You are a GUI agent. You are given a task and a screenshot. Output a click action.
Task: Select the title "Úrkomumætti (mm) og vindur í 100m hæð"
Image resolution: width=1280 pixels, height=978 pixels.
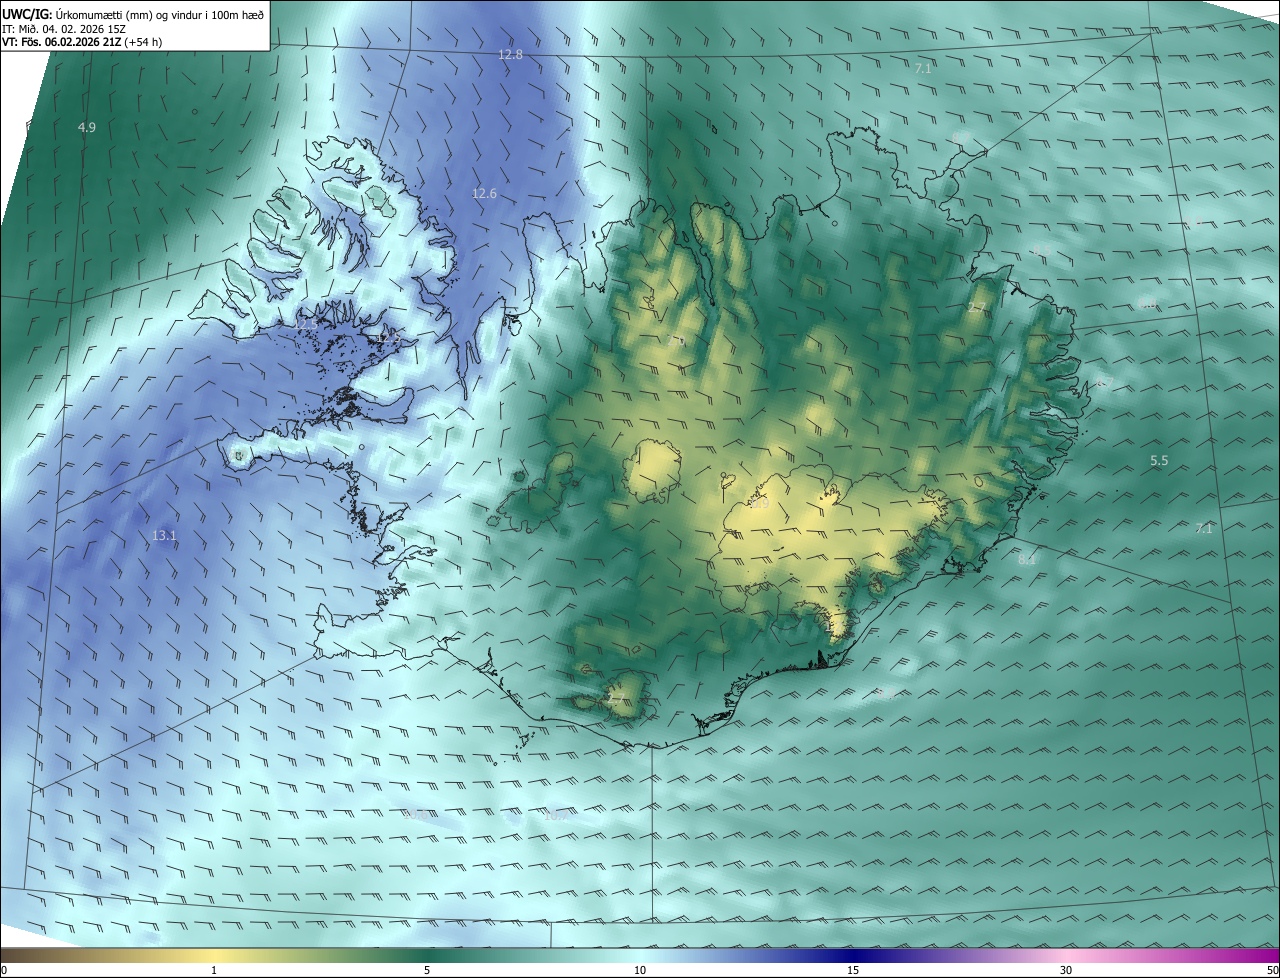pos(160,13)
